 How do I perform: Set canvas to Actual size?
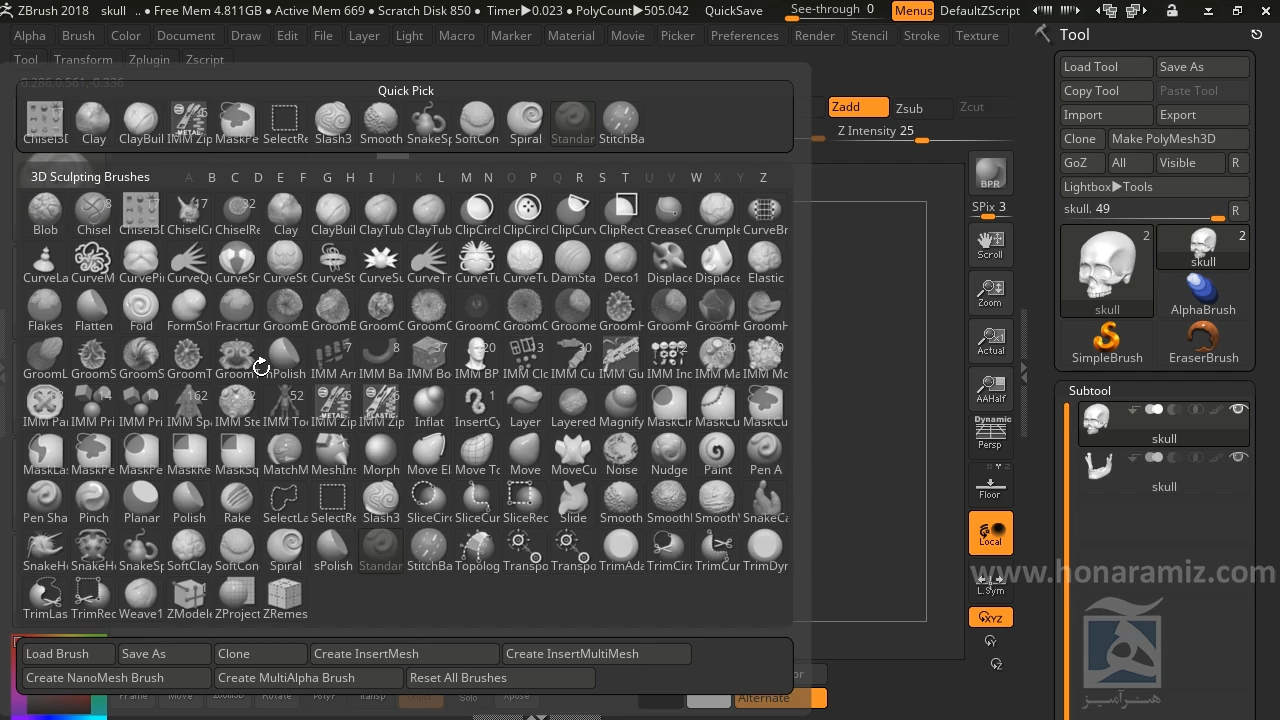990,340
